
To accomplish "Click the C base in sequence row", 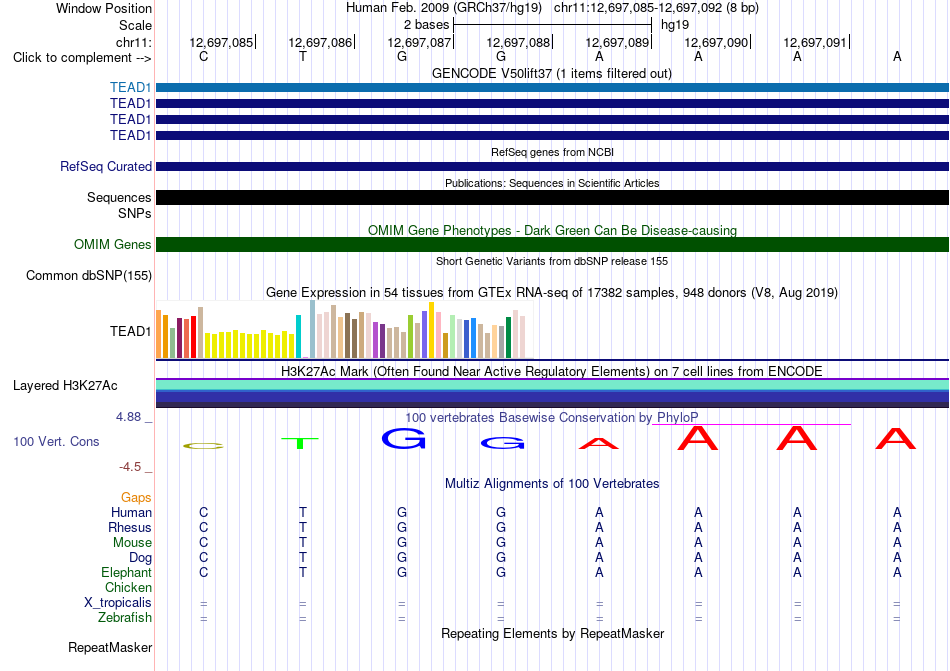I will [204, 56].
